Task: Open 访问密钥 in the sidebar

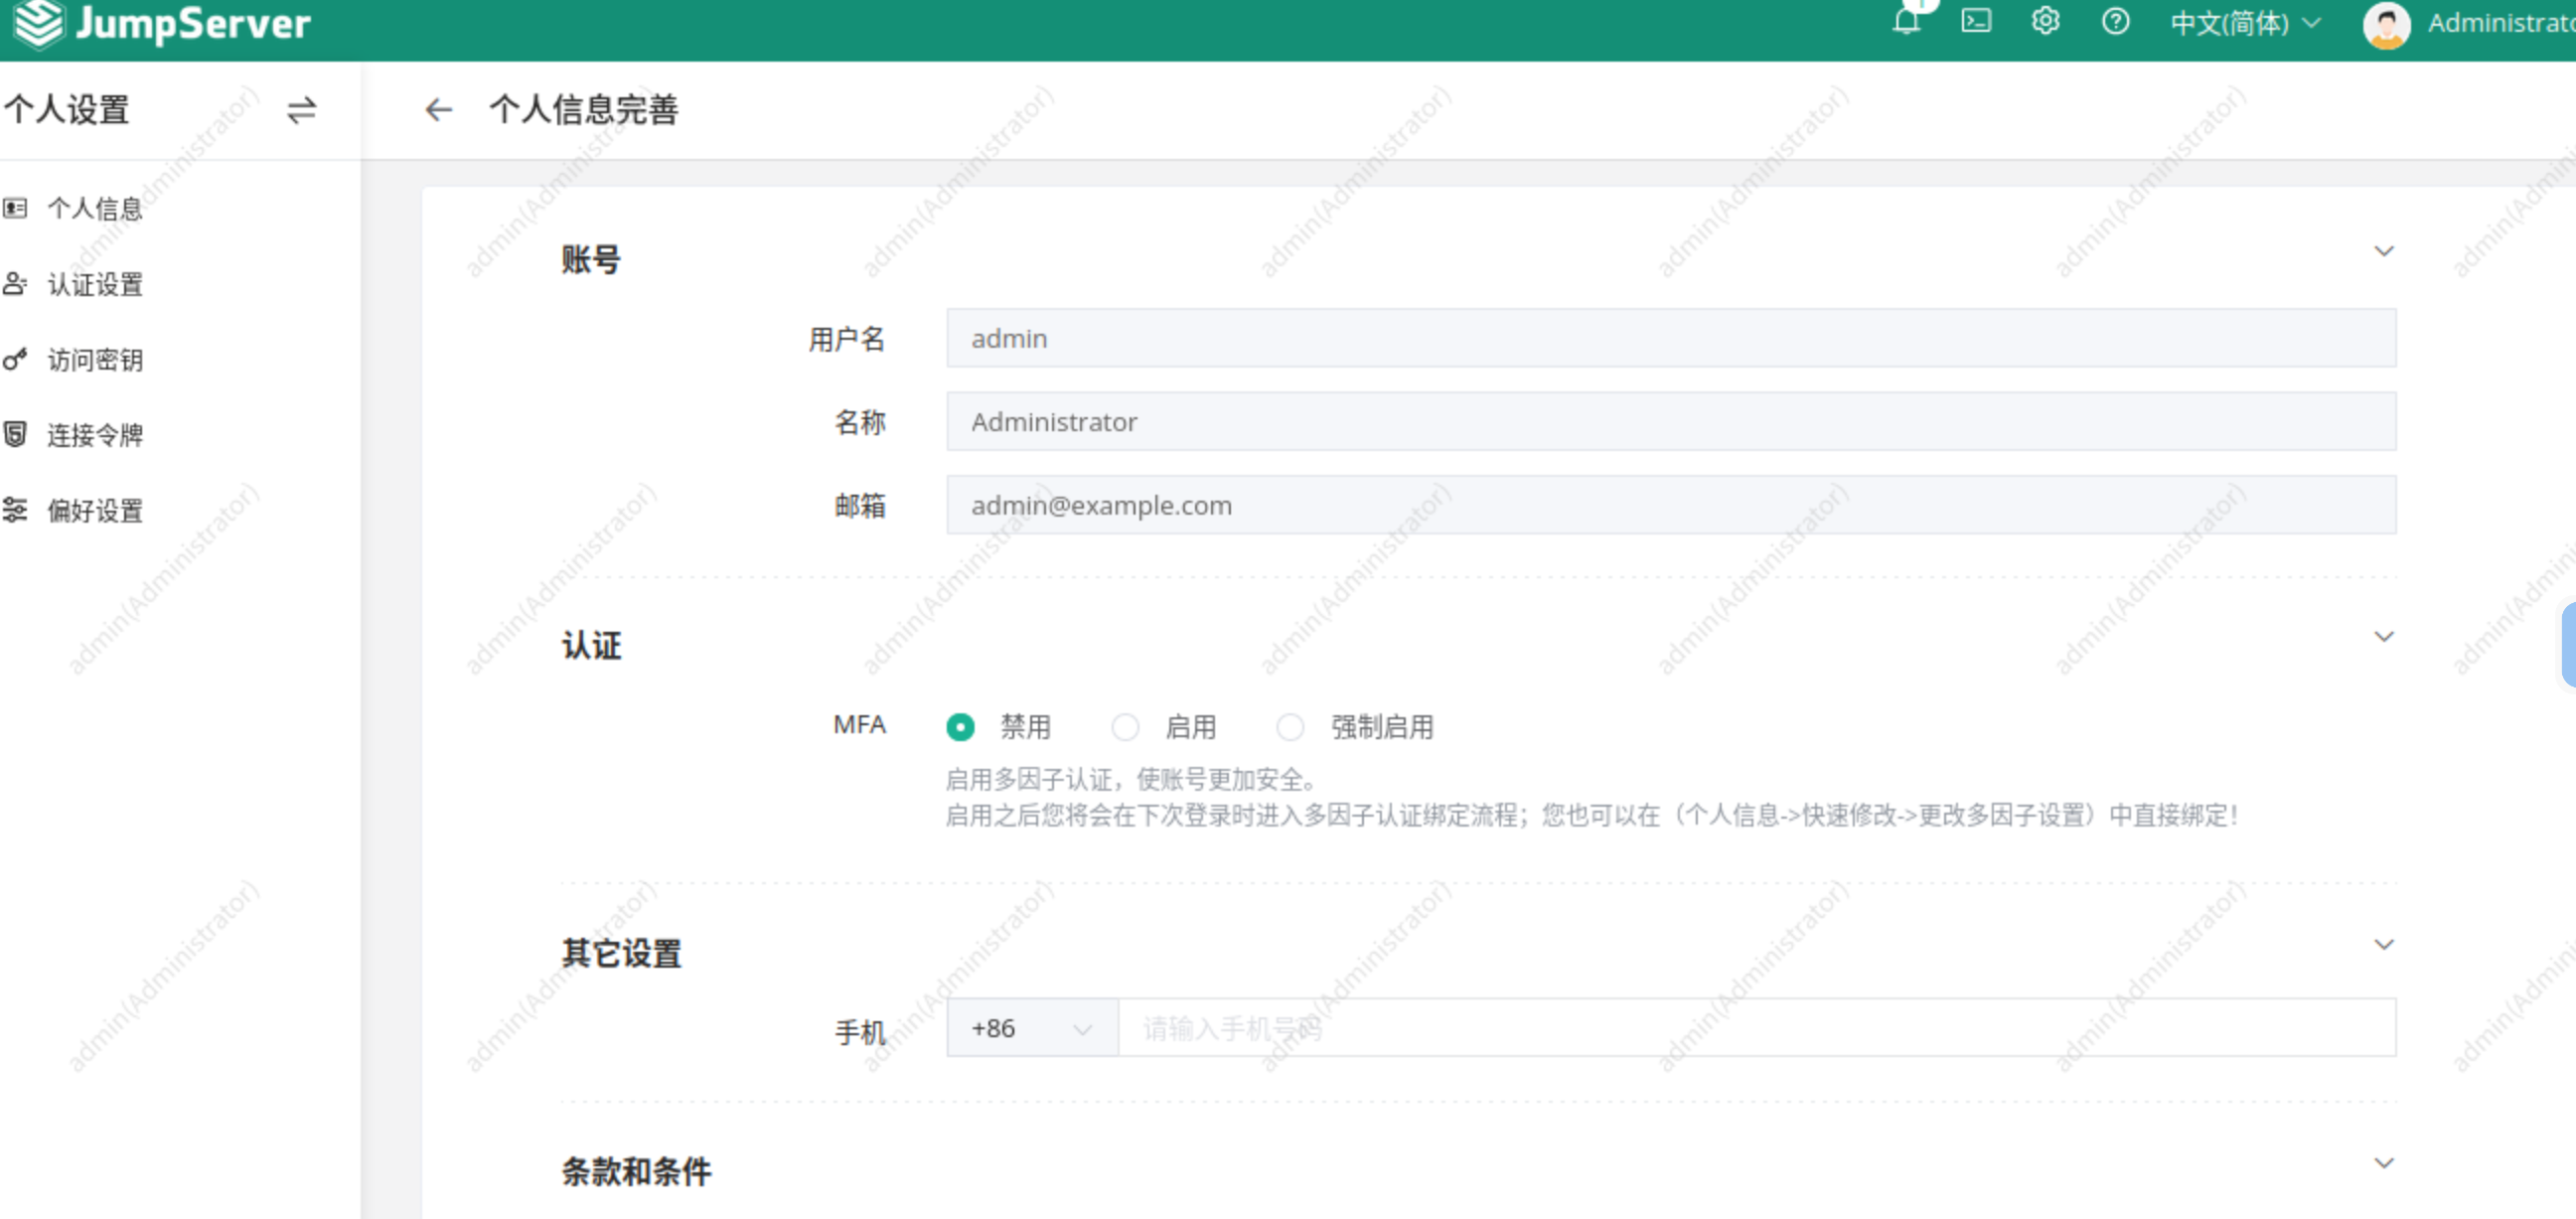Action: pyautogui.click(x=95, y=360)
